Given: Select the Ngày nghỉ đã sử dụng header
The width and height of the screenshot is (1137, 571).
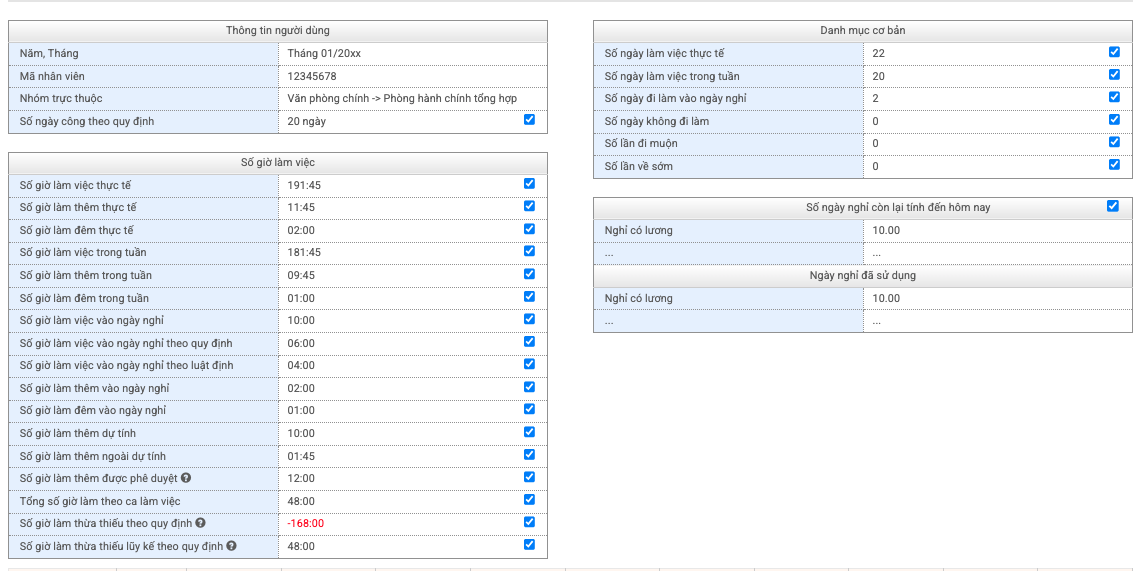Looking at the screenshot, I should click(862, 275).
